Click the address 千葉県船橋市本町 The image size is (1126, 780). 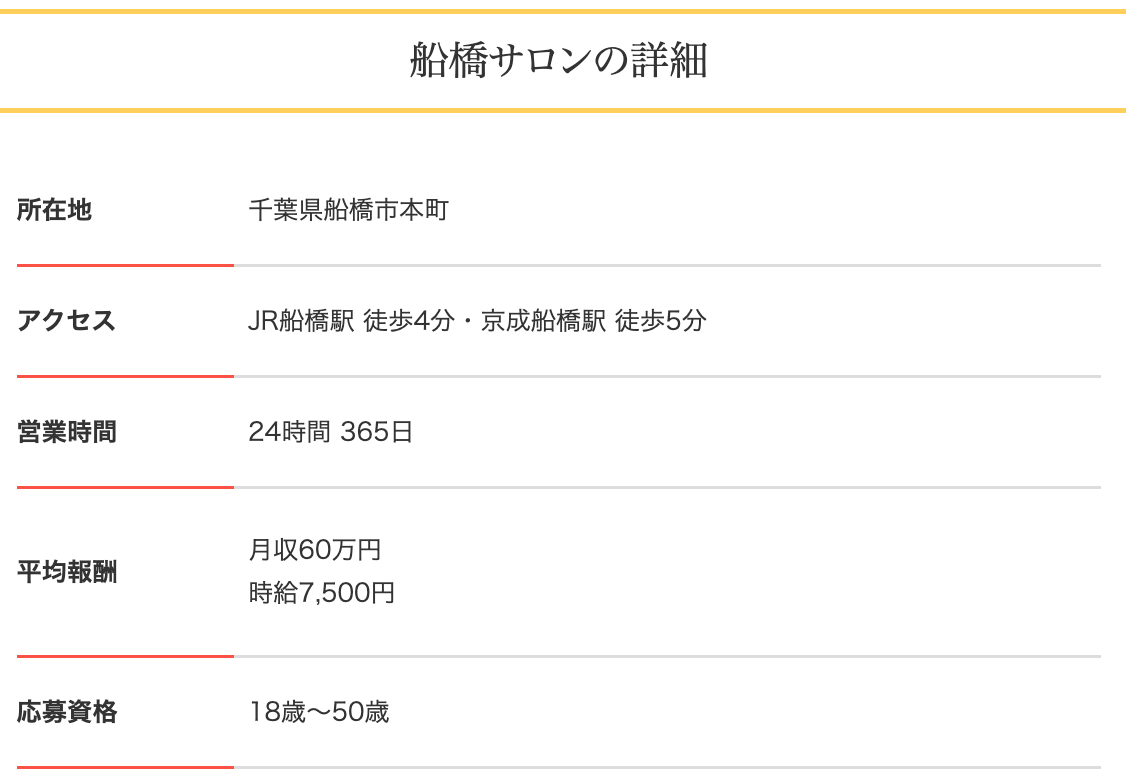coord(348,210)
